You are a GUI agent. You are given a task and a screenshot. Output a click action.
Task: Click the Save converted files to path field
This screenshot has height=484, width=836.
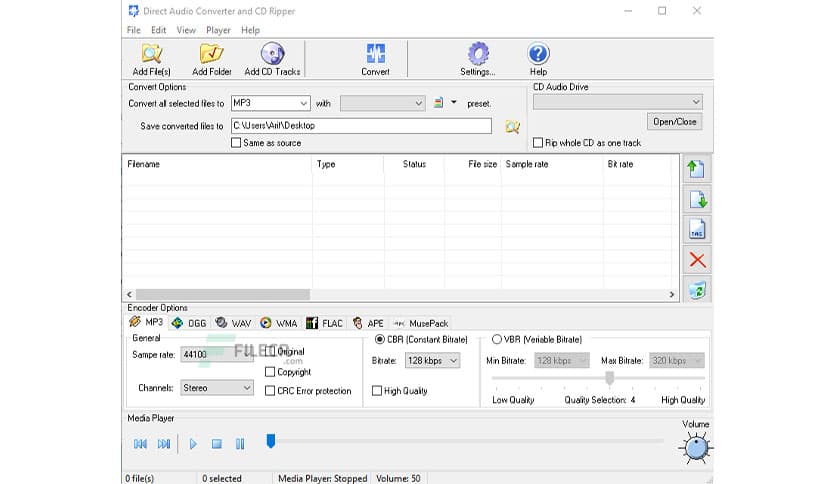point(361,126)
